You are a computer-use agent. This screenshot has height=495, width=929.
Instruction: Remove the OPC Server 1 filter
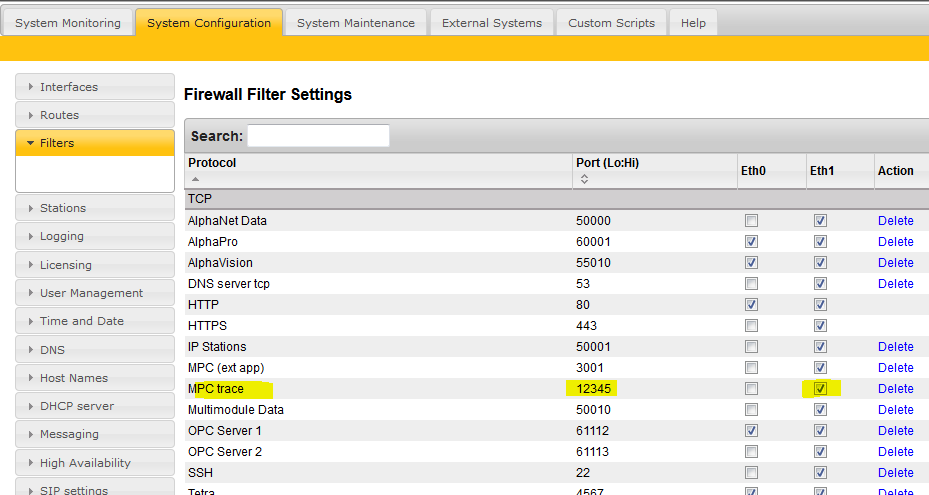(895, 431)
